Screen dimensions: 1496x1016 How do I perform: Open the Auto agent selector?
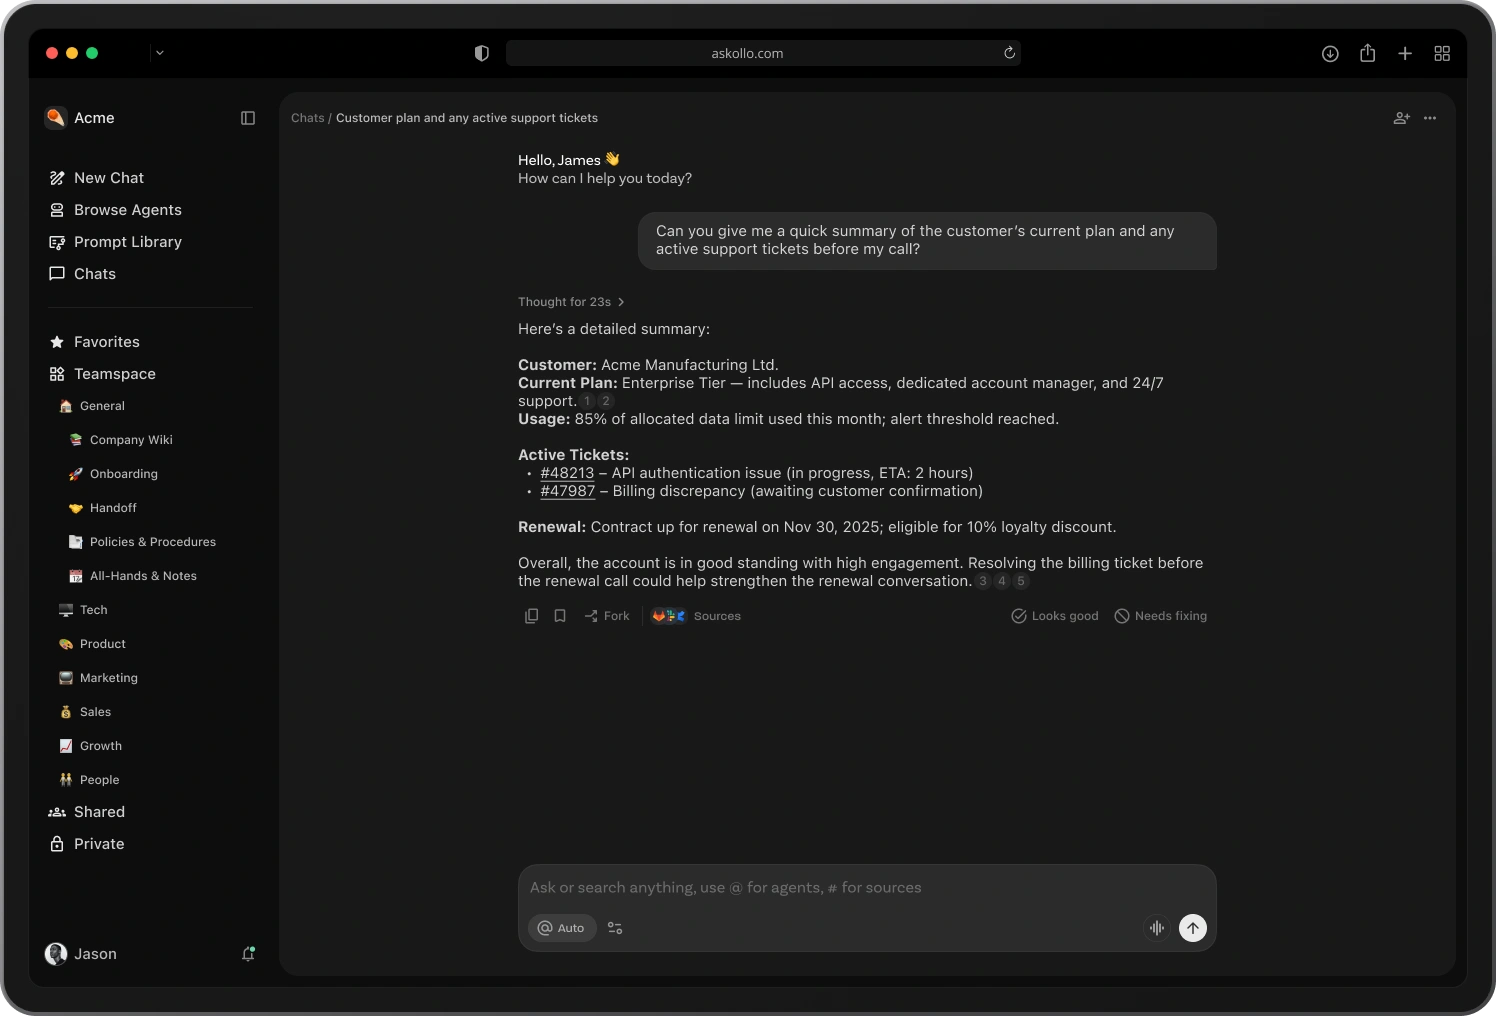562,928
